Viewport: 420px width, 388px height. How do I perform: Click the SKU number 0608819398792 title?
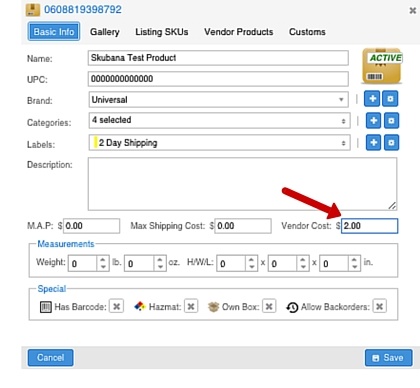pos(83,9)
